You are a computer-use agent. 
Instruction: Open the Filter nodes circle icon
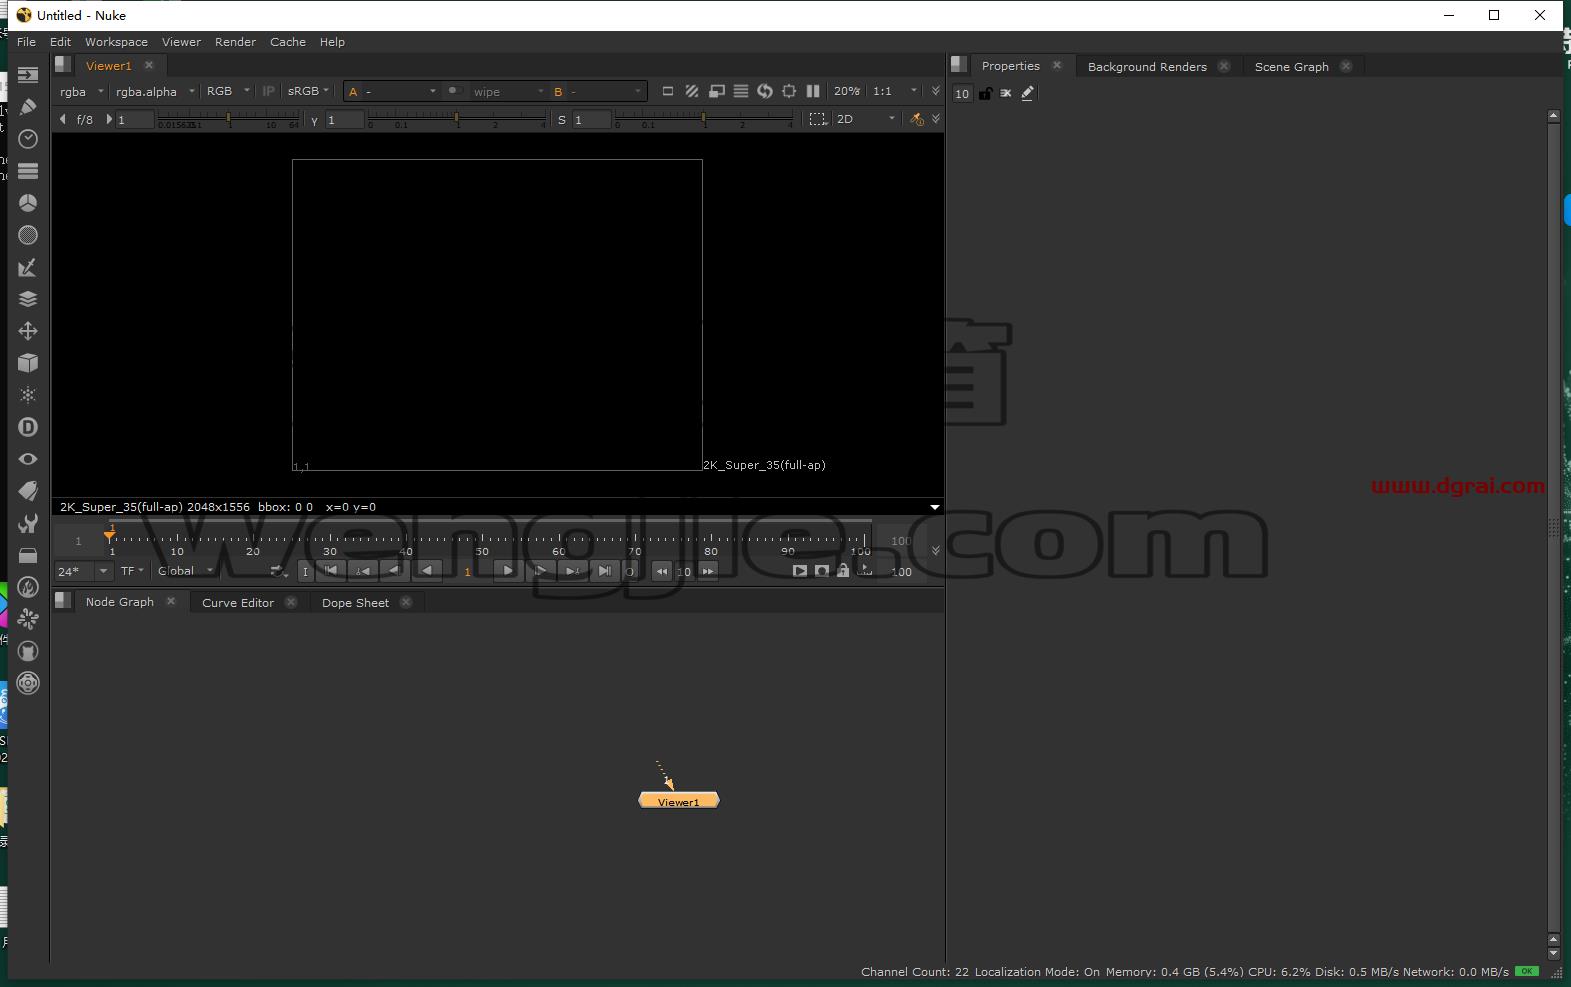click(28, 235)
